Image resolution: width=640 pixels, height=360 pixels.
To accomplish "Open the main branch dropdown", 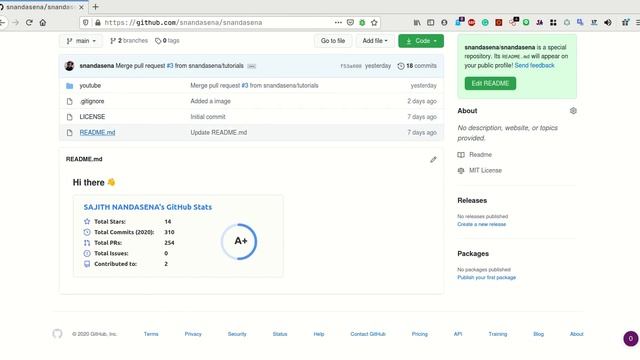I will click(x=81, y=41).
